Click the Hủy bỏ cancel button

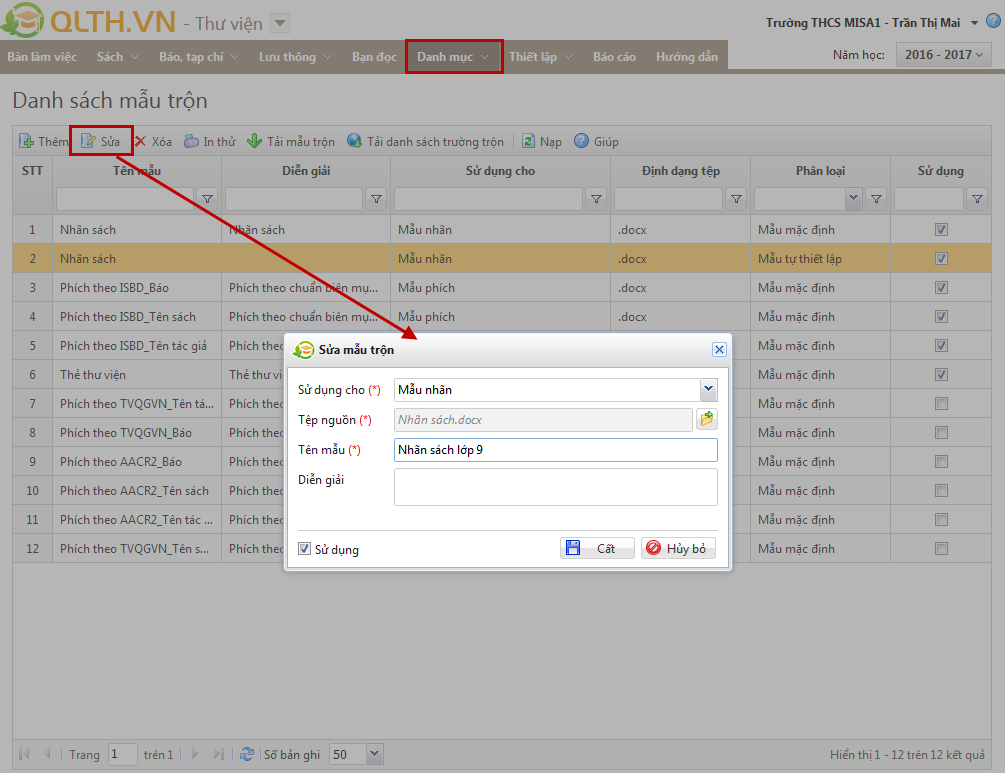678,548
